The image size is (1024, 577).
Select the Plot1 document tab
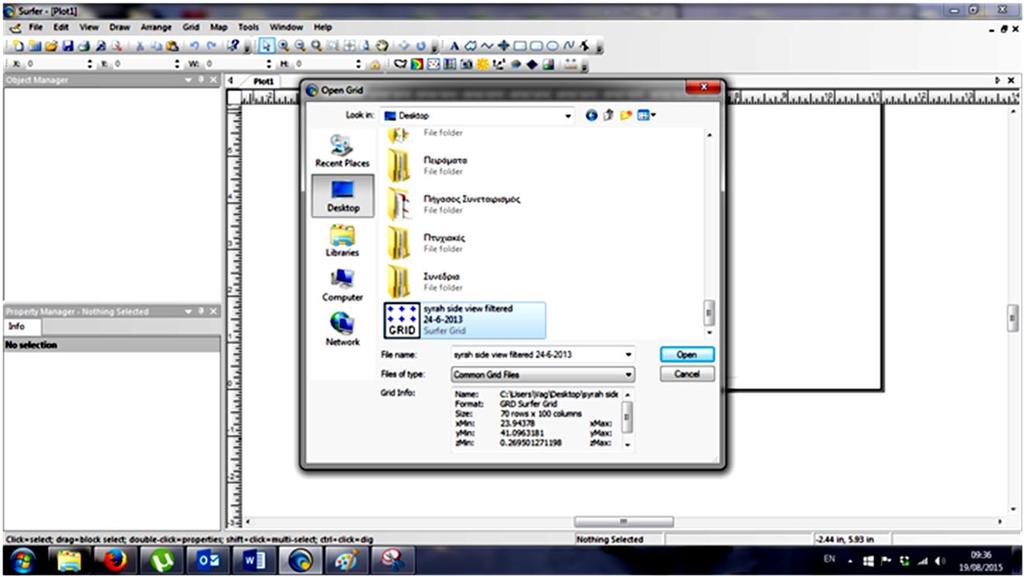pos(263,81)
